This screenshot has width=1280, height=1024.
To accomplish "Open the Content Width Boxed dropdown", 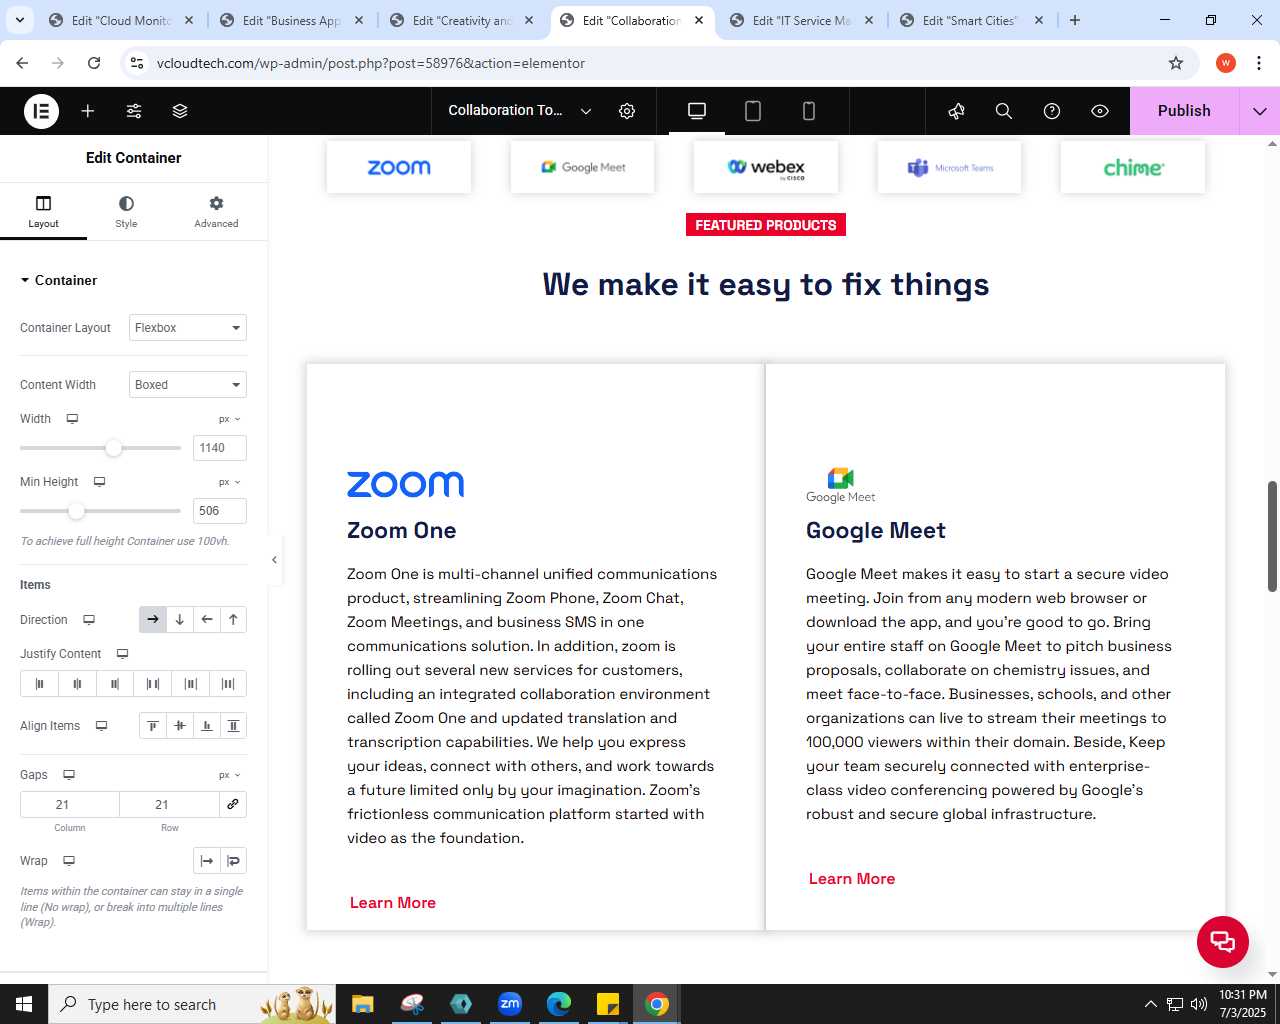I will pos(188,385).
